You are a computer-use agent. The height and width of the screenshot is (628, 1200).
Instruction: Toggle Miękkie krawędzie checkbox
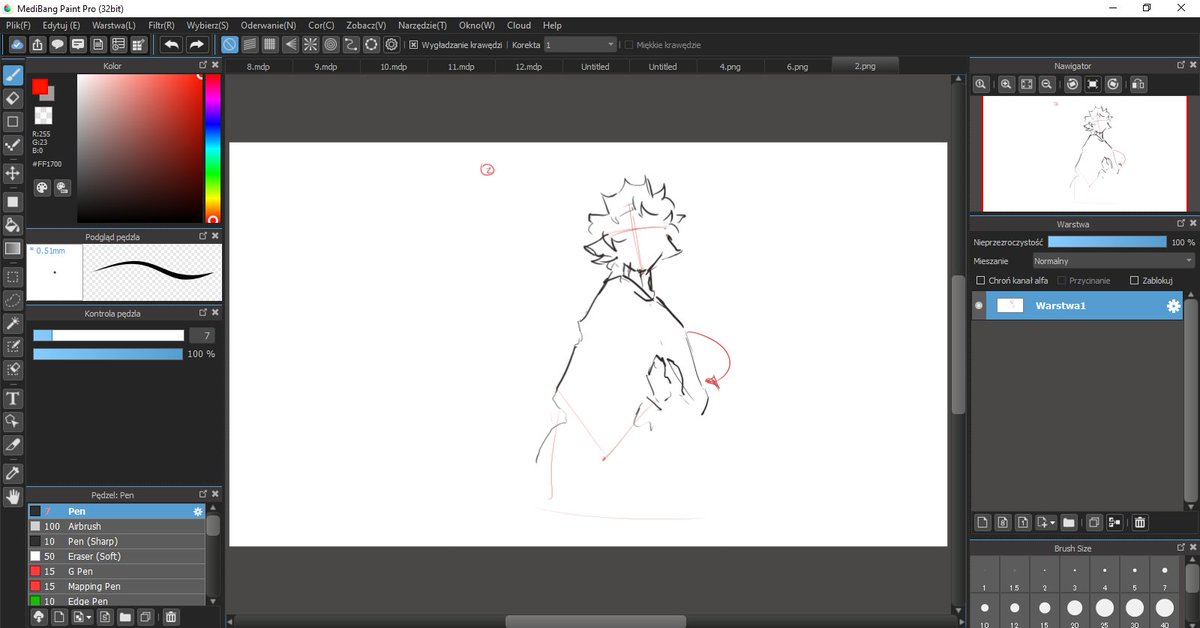pyautogui.click(x=628, y=45)
